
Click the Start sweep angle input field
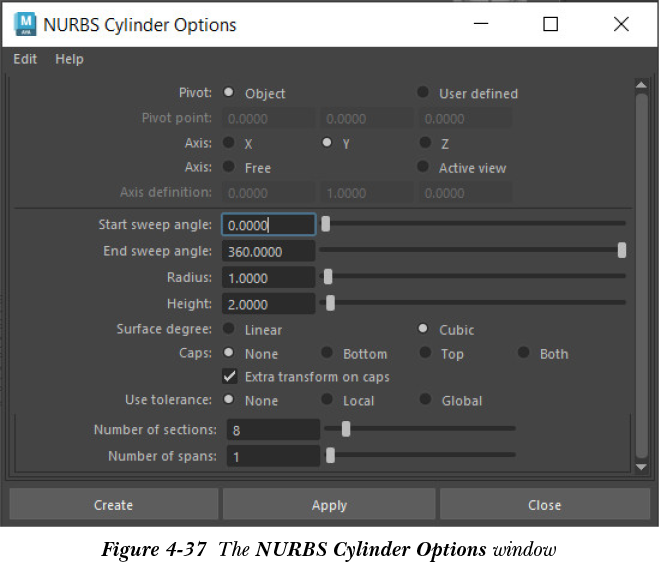[x=267, y=225]
